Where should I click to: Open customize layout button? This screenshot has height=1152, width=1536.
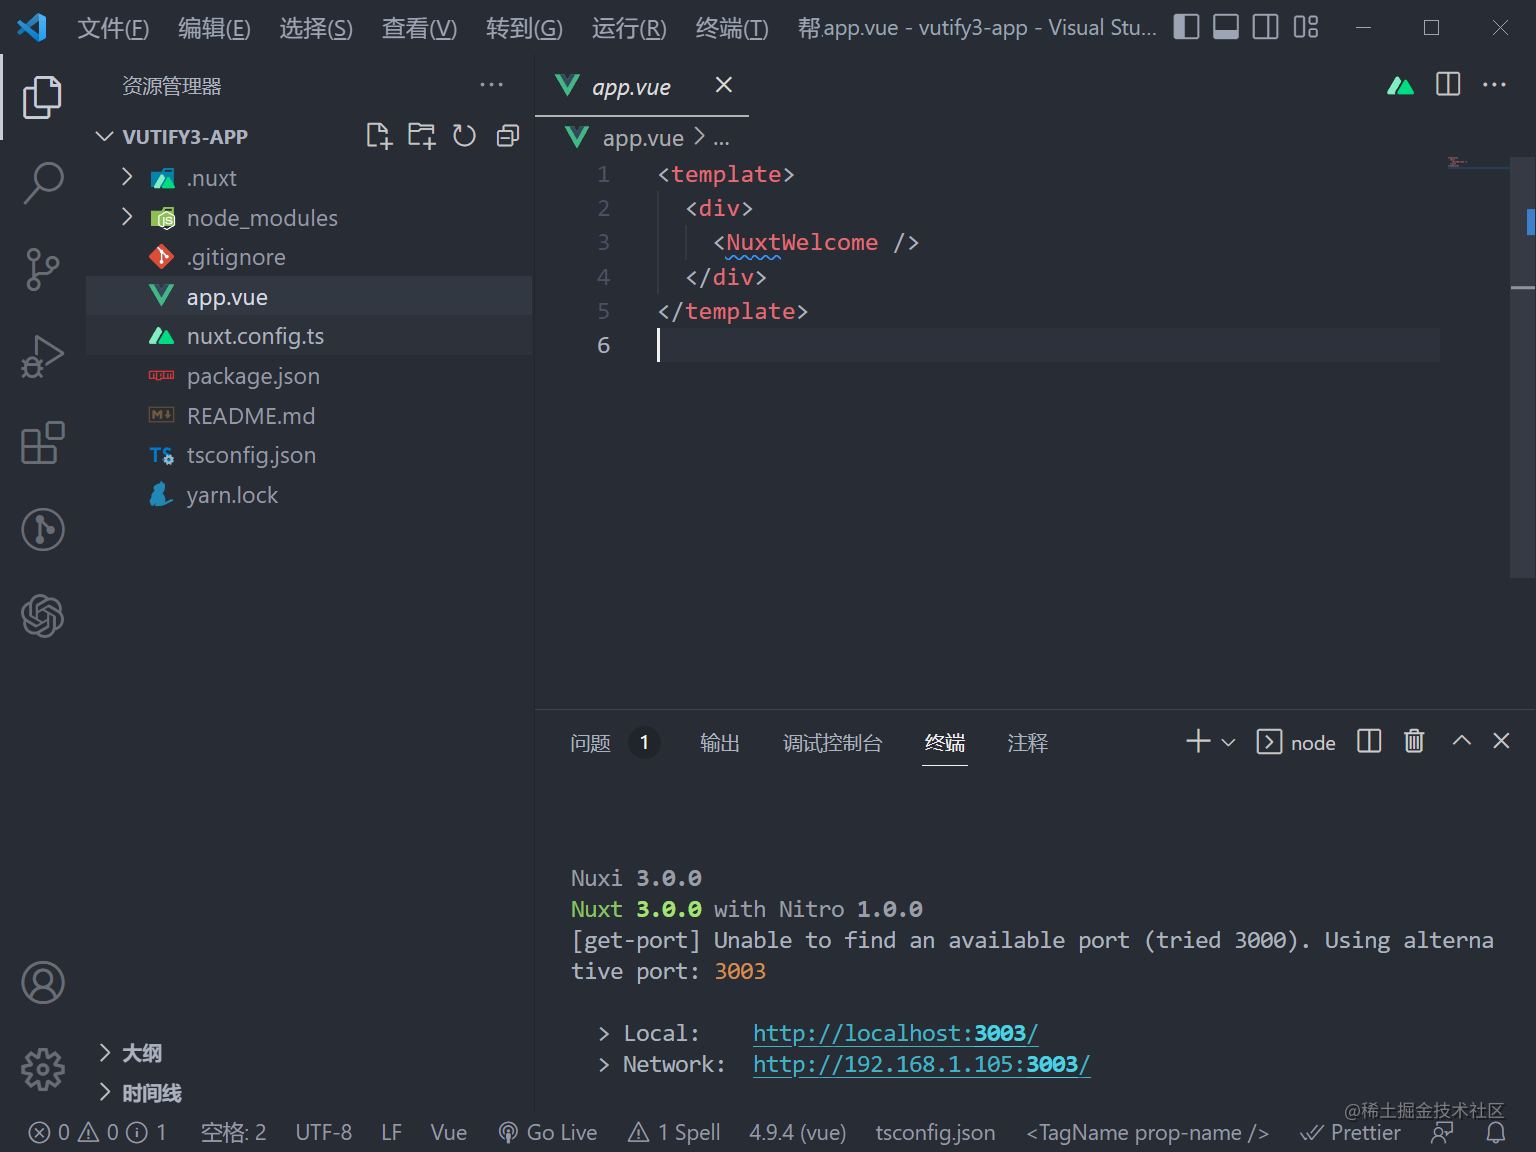click(x=1306, y=27)
